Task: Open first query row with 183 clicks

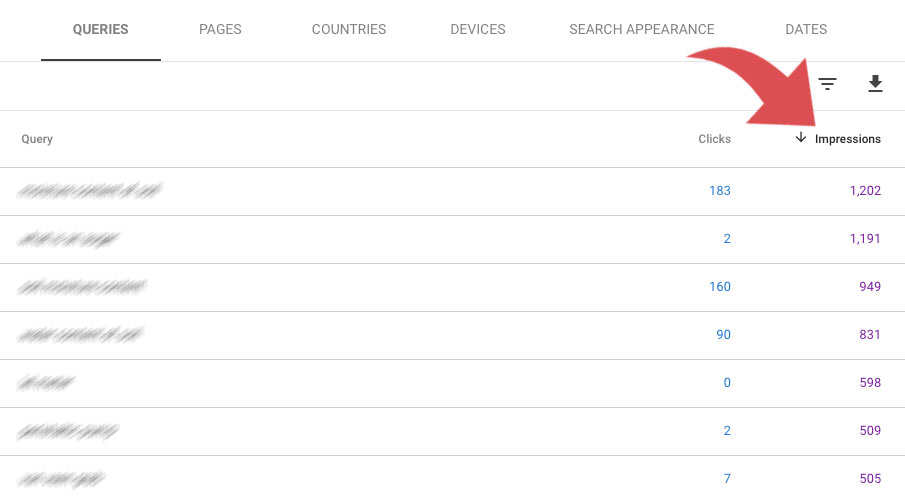Action: [452, 192]
